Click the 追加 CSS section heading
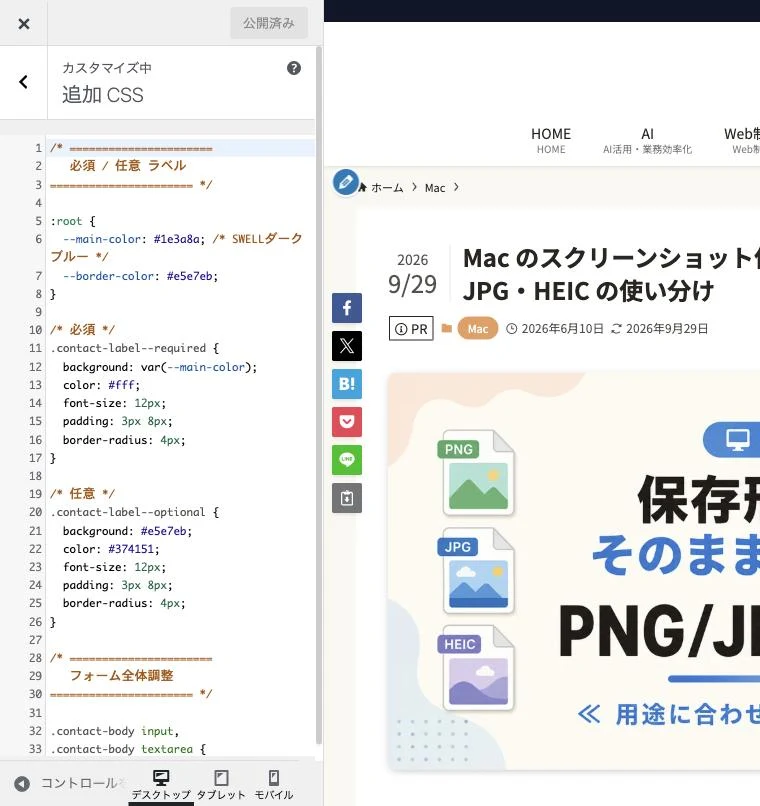This screenshot has width=760, height=806. (x=103, y=95)
